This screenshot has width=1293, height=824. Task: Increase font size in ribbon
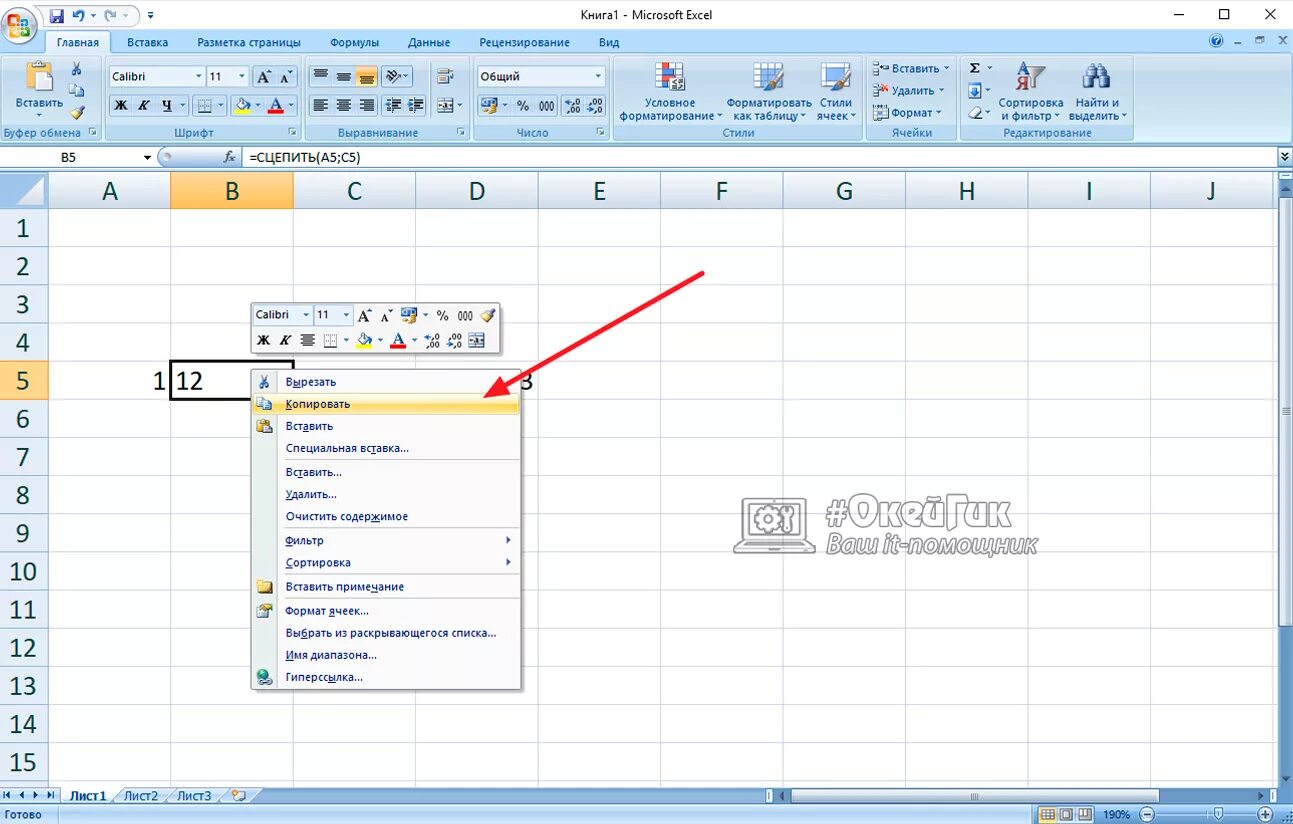(264, 77)
